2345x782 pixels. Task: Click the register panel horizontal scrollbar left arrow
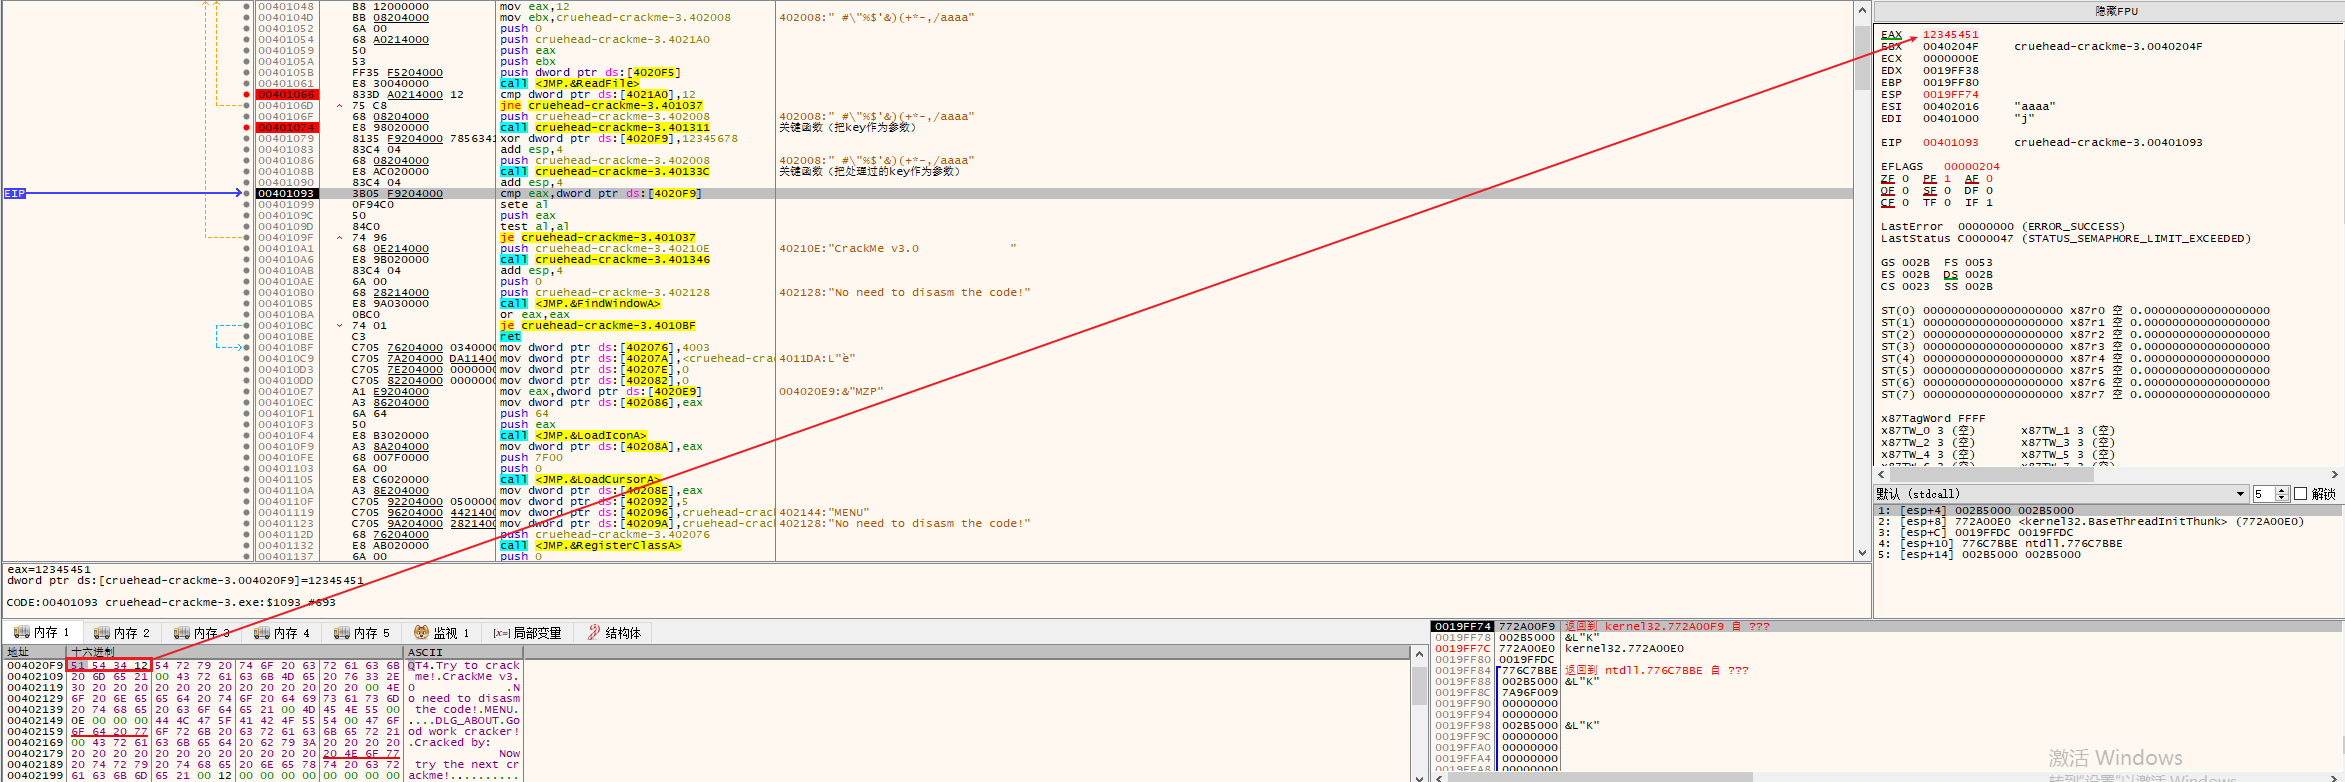tap(1881, 475)
